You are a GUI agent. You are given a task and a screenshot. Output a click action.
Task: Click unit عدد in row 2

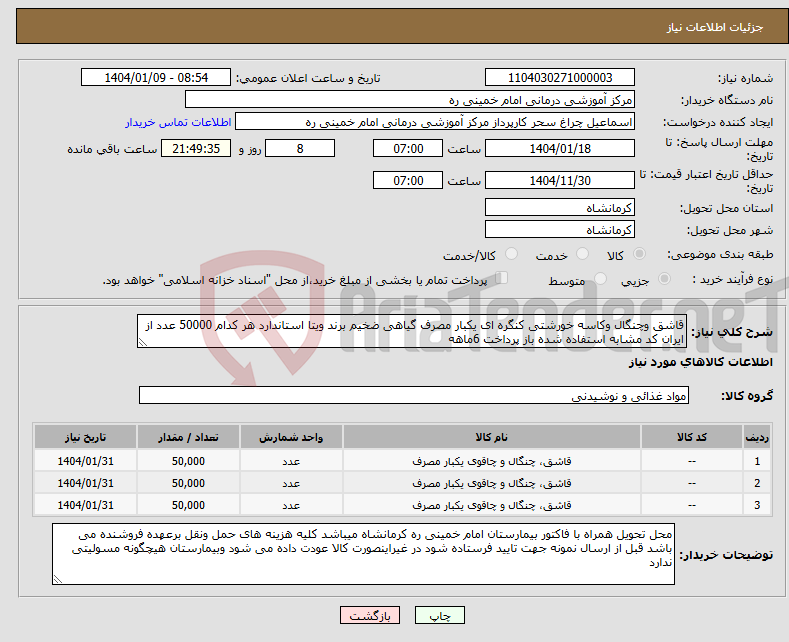[291, 484]
